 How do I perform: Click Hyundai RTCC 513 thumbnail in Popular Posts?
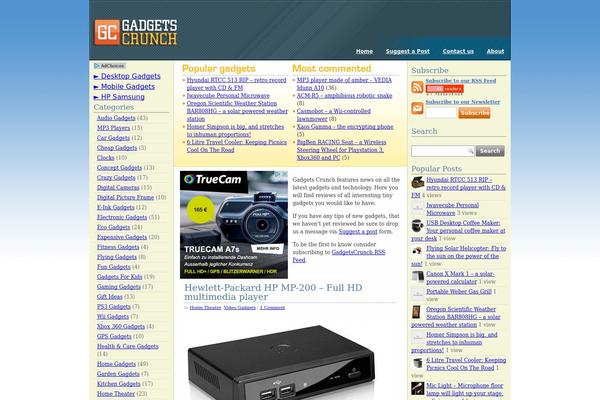pyautogui.click(x=417, y=182)
